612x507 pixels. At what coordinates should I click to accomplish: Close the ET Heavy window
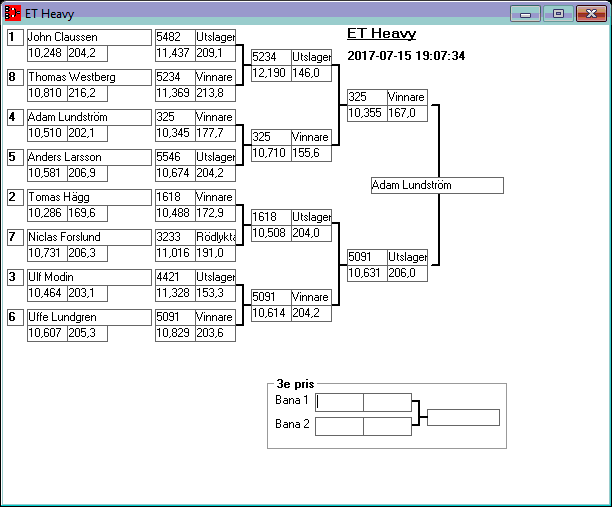pos(590,14)
